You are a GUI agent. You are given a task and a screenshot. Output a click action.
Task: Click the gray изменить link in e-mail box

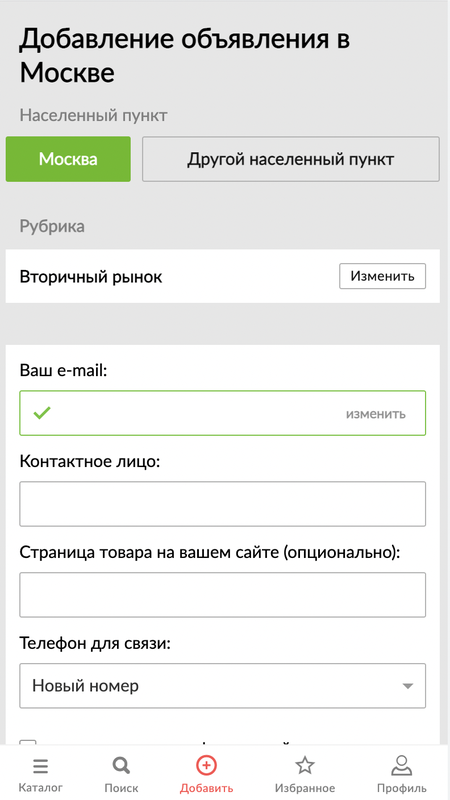[x=376, y=414]
